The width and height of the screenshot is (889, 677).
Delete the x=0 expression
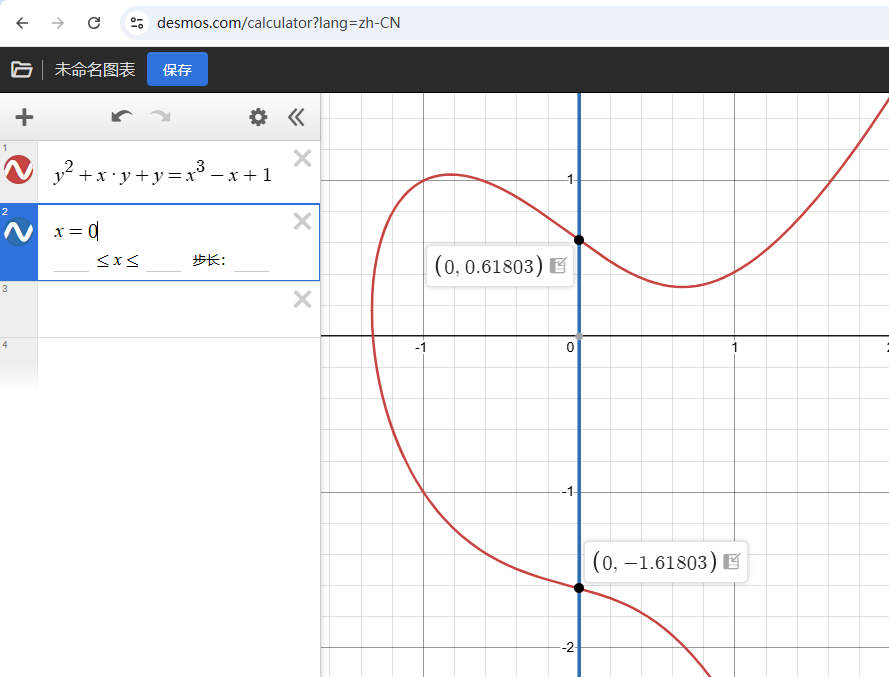tap(302, 221)
